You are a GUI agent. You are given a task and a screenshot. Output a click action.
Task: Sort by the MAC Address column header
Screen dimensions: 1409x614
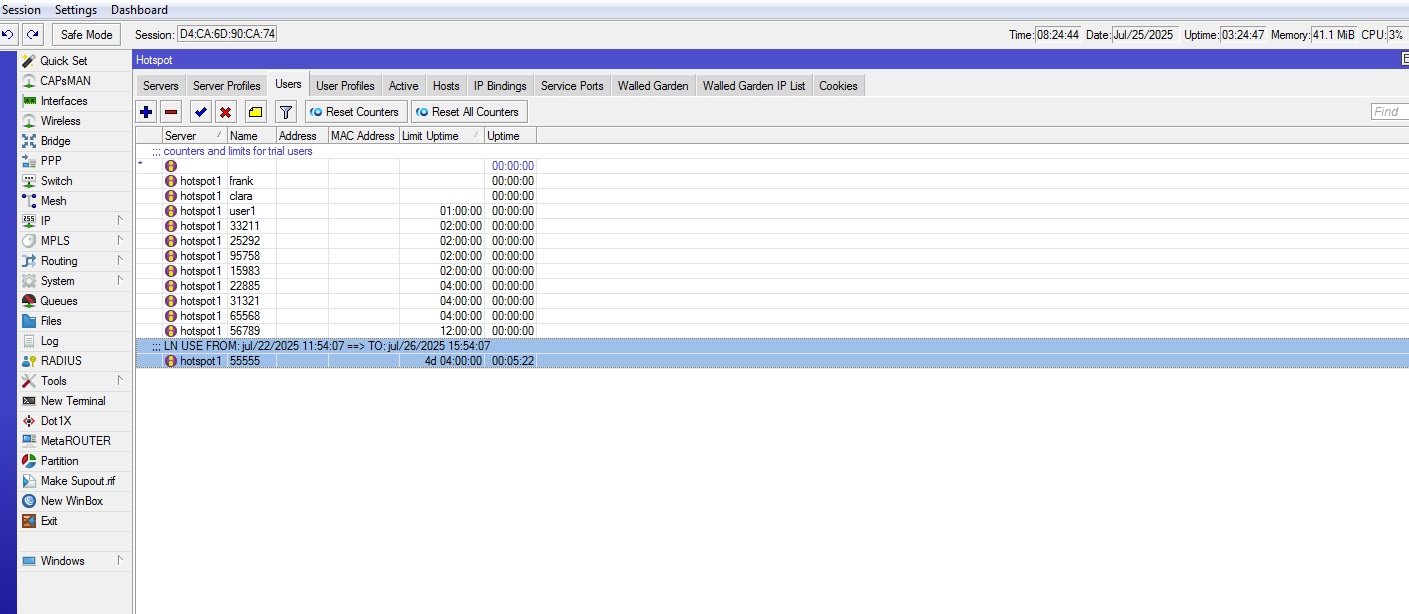click(x=363, y=136)
